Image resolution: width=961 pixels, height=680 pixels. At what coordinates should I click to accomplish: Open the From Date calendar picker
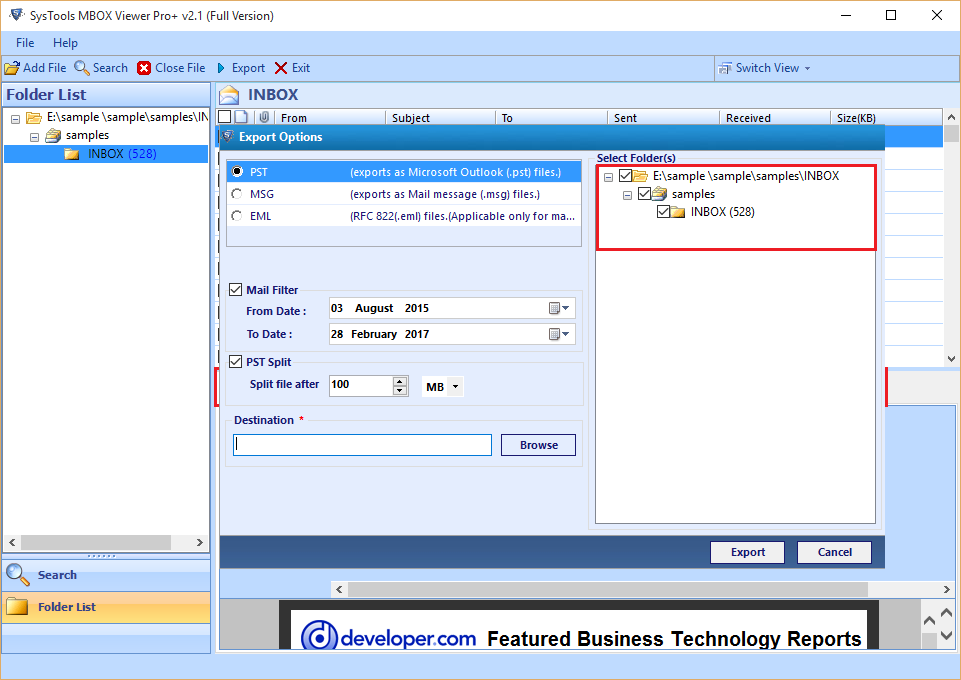(x=559, y=308)
